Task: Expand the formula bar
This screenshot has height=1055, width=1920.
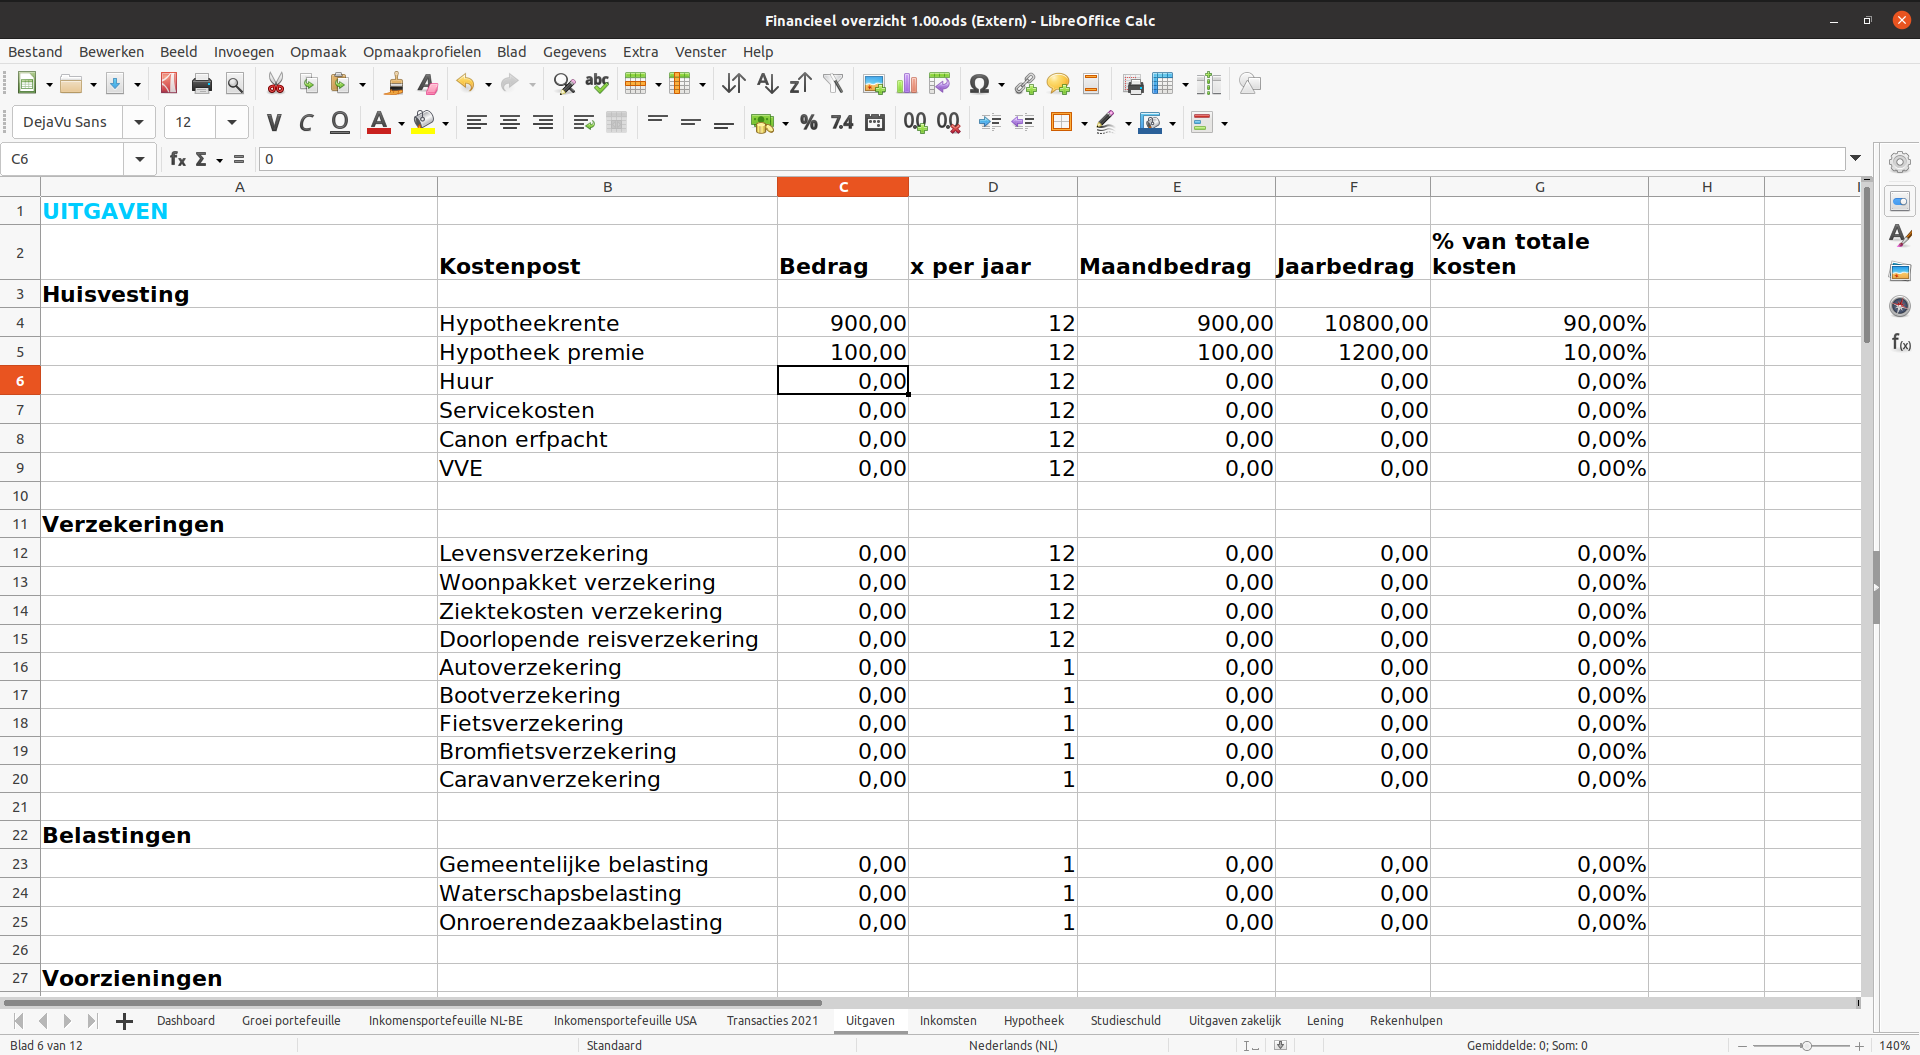Action: point(1856,159)
